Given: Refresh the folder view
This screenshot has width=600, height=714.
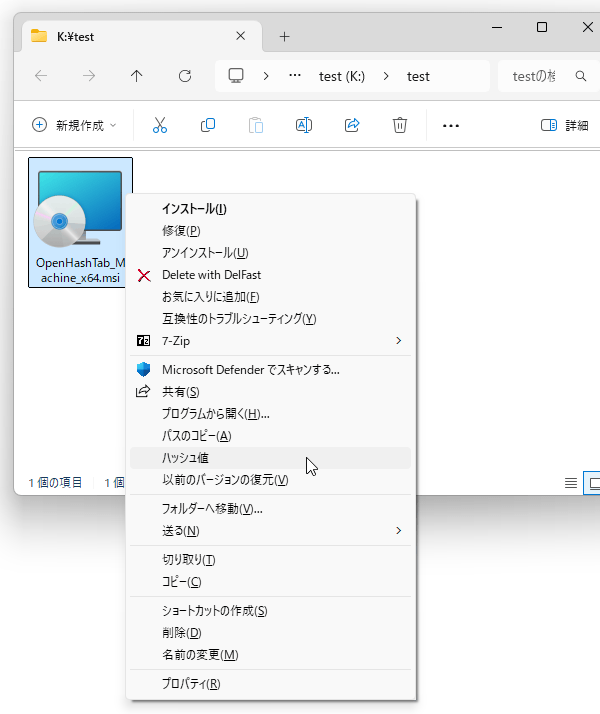Looking at the screenshot, I should click(185, 76).
